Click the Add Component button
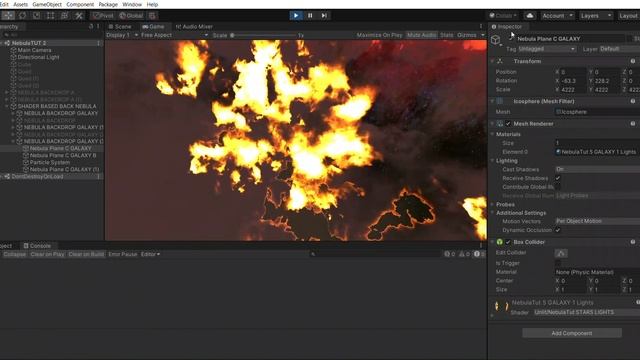 pos(572,333)
